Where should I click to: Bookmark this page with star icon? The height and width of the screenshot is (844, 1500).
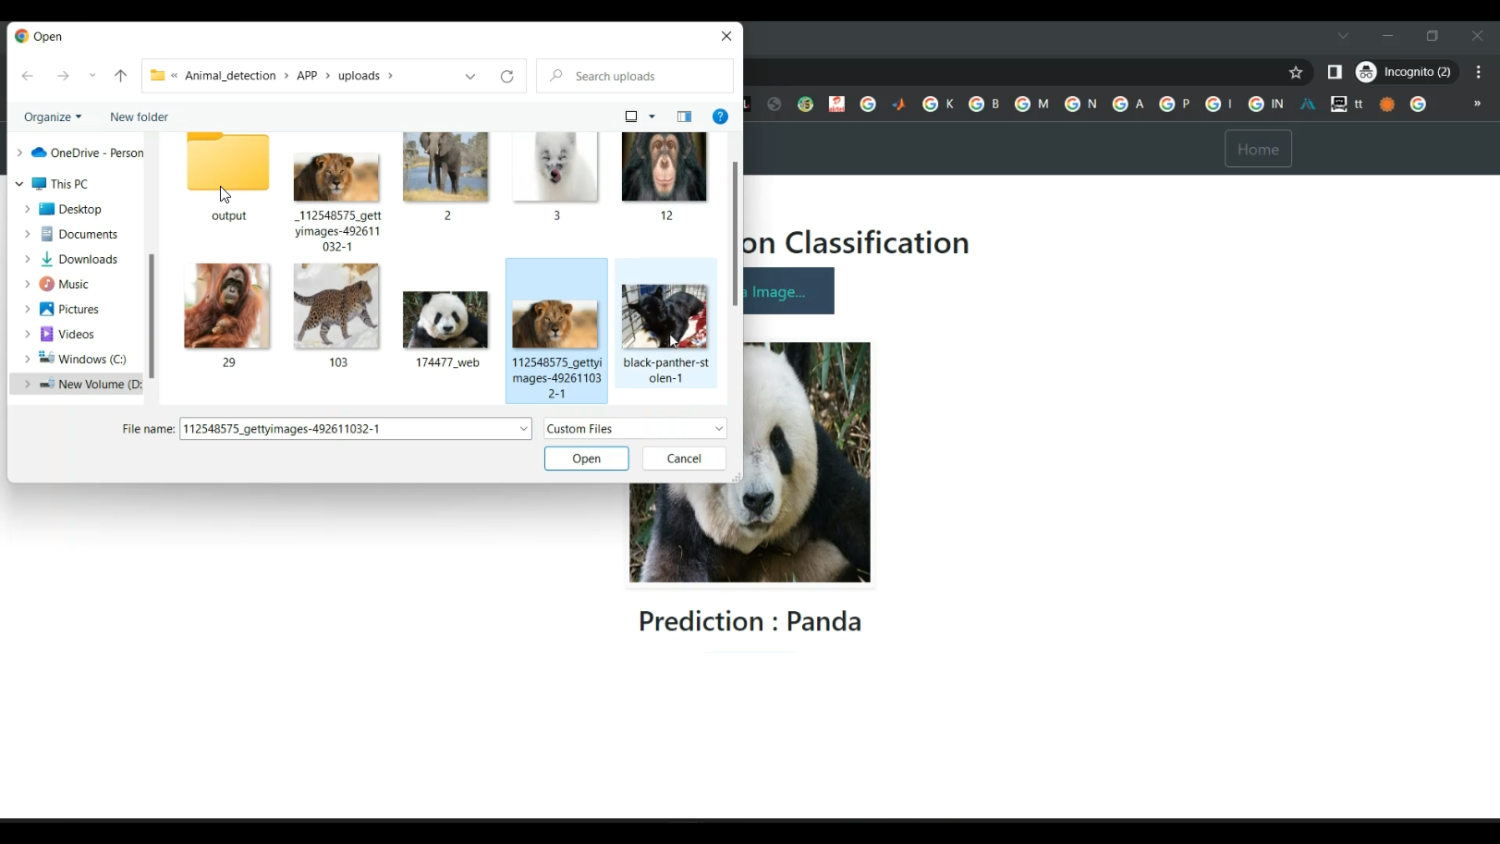(1296, 72)
